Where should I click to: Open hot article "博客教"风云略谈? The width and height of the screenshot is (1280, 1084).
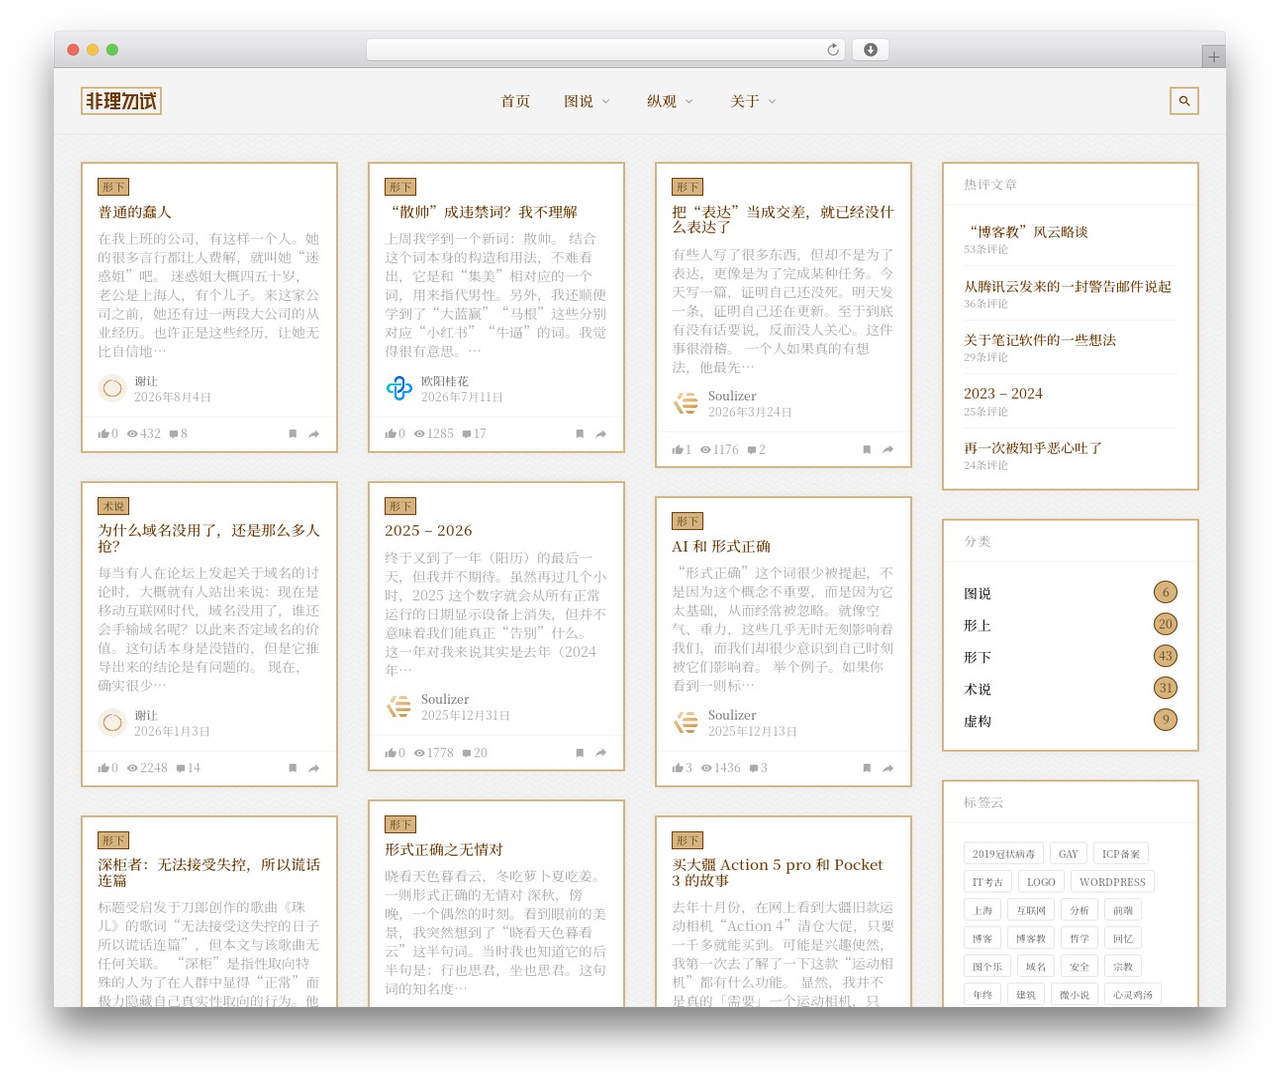click(x=1026, y=232)
